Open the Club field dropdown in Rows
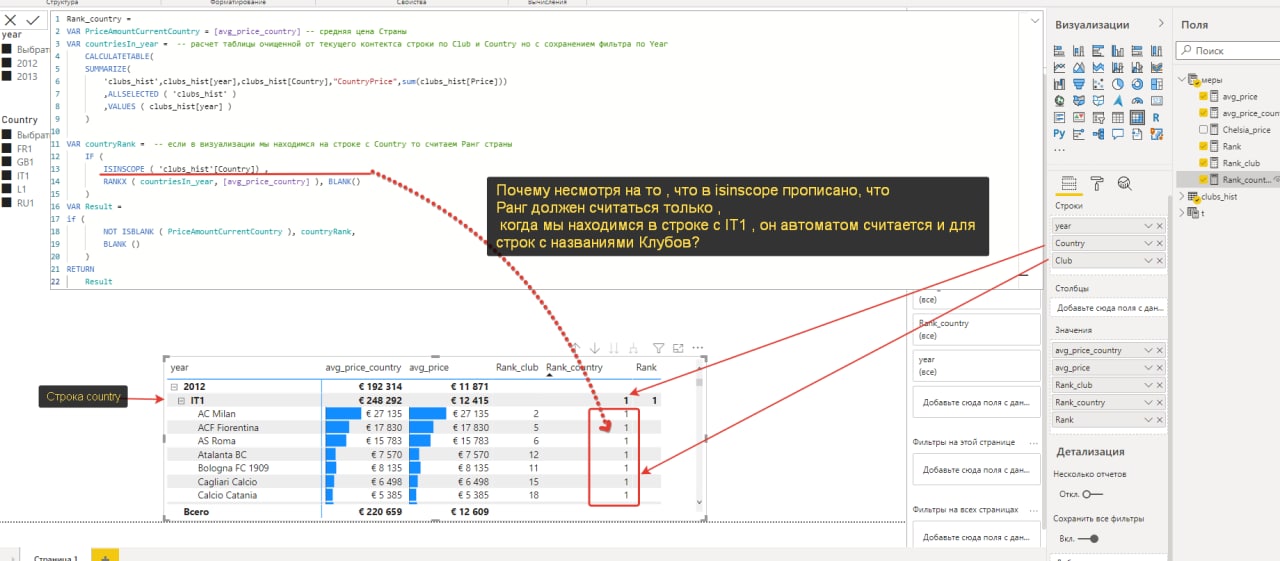The image size is (1280, 561). 1148,260
